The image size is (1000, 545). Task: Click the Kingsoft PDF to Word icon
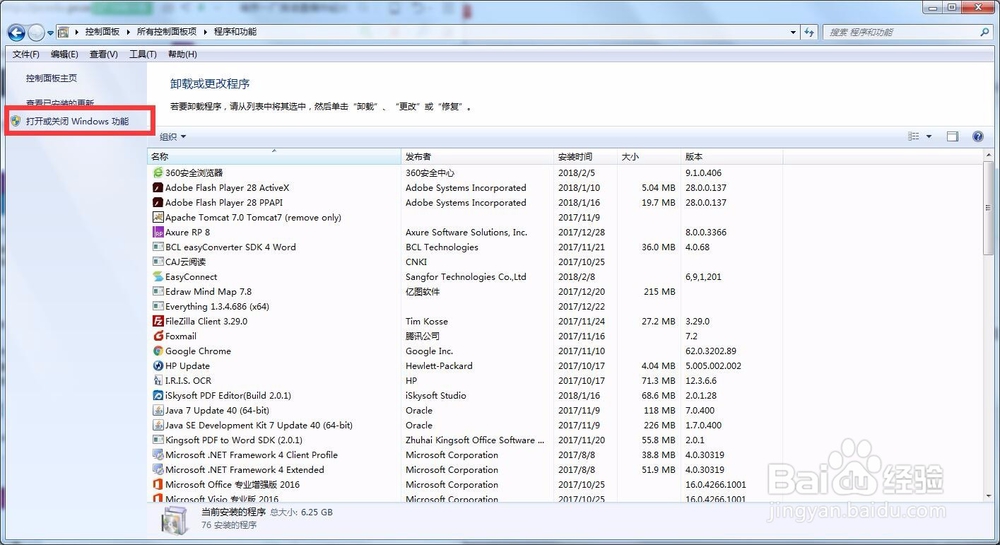pos(158,440)
